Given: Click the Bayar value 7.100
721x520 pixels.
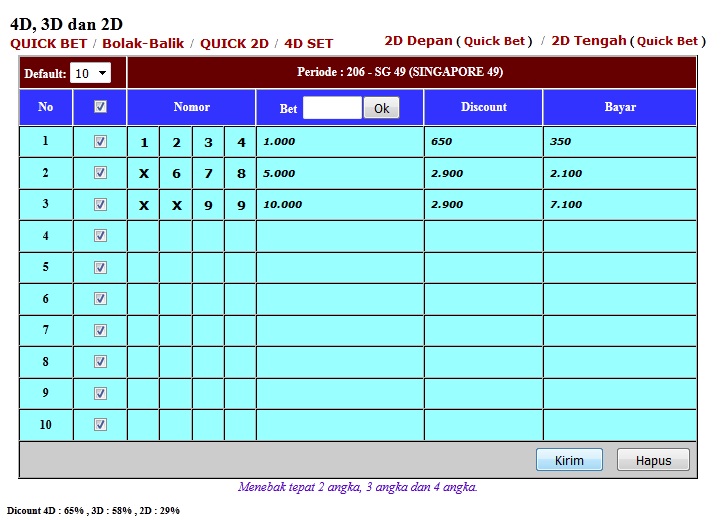Looking at the screenshot, I should [x=566, y=205].
